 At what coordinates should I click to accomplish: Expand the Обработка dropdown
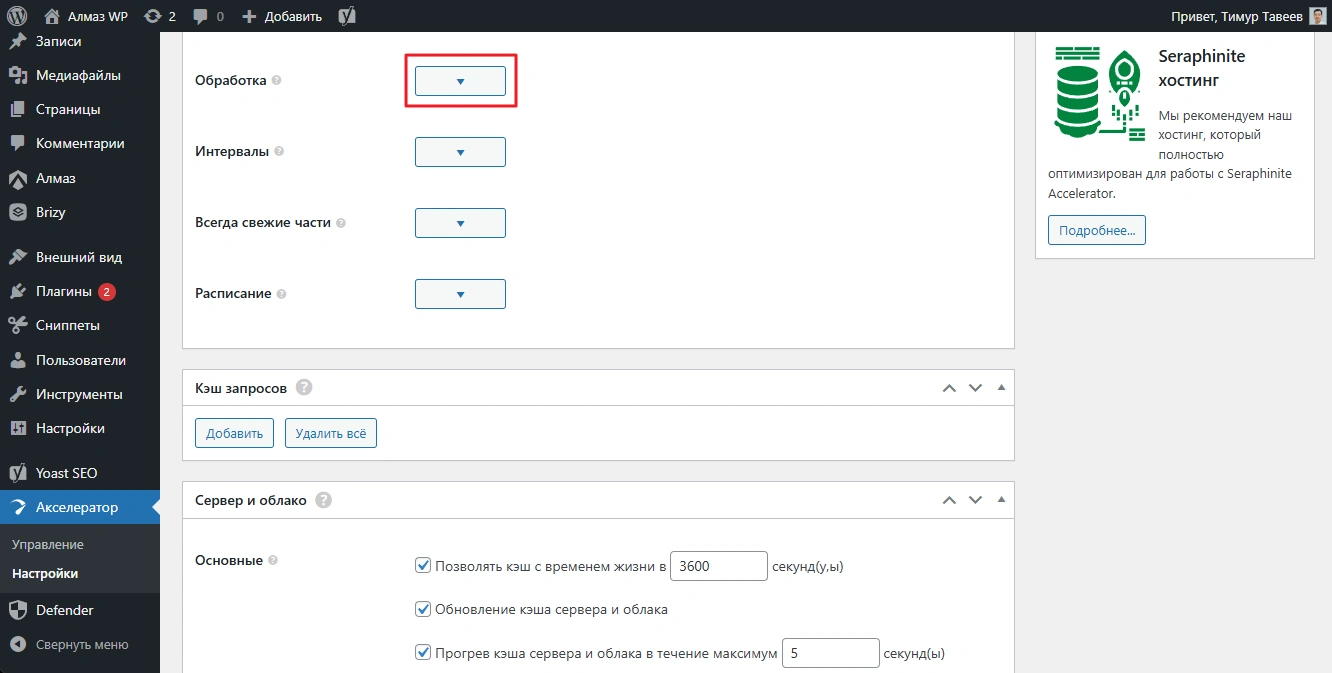pyautogui.click(x=460, y=81)
